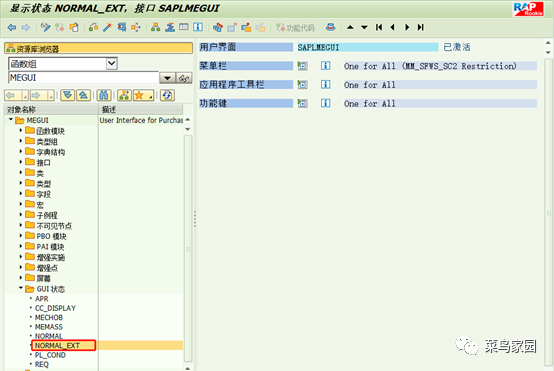Click the Where-used list icon
The width and height of the screenshot is (554, 371).
122,27
